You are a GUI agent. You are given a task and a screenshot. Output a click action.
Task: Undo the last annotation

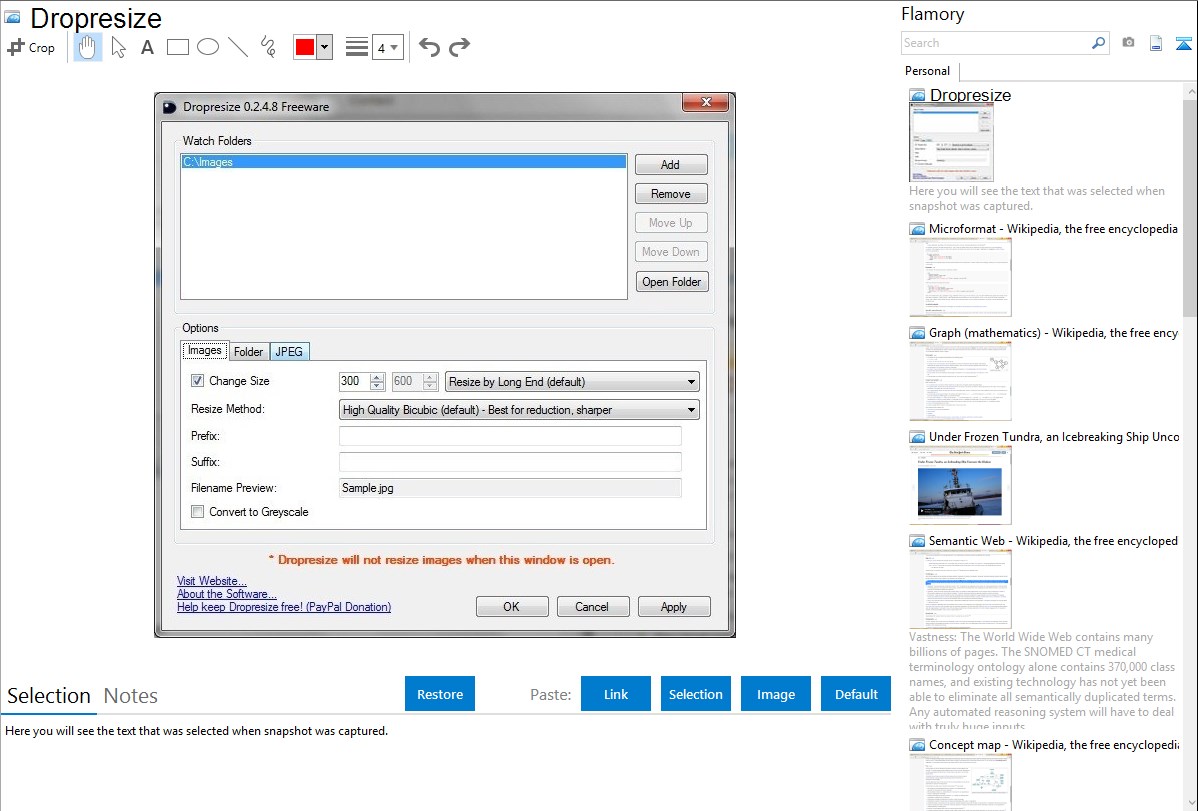pos(429,47)
